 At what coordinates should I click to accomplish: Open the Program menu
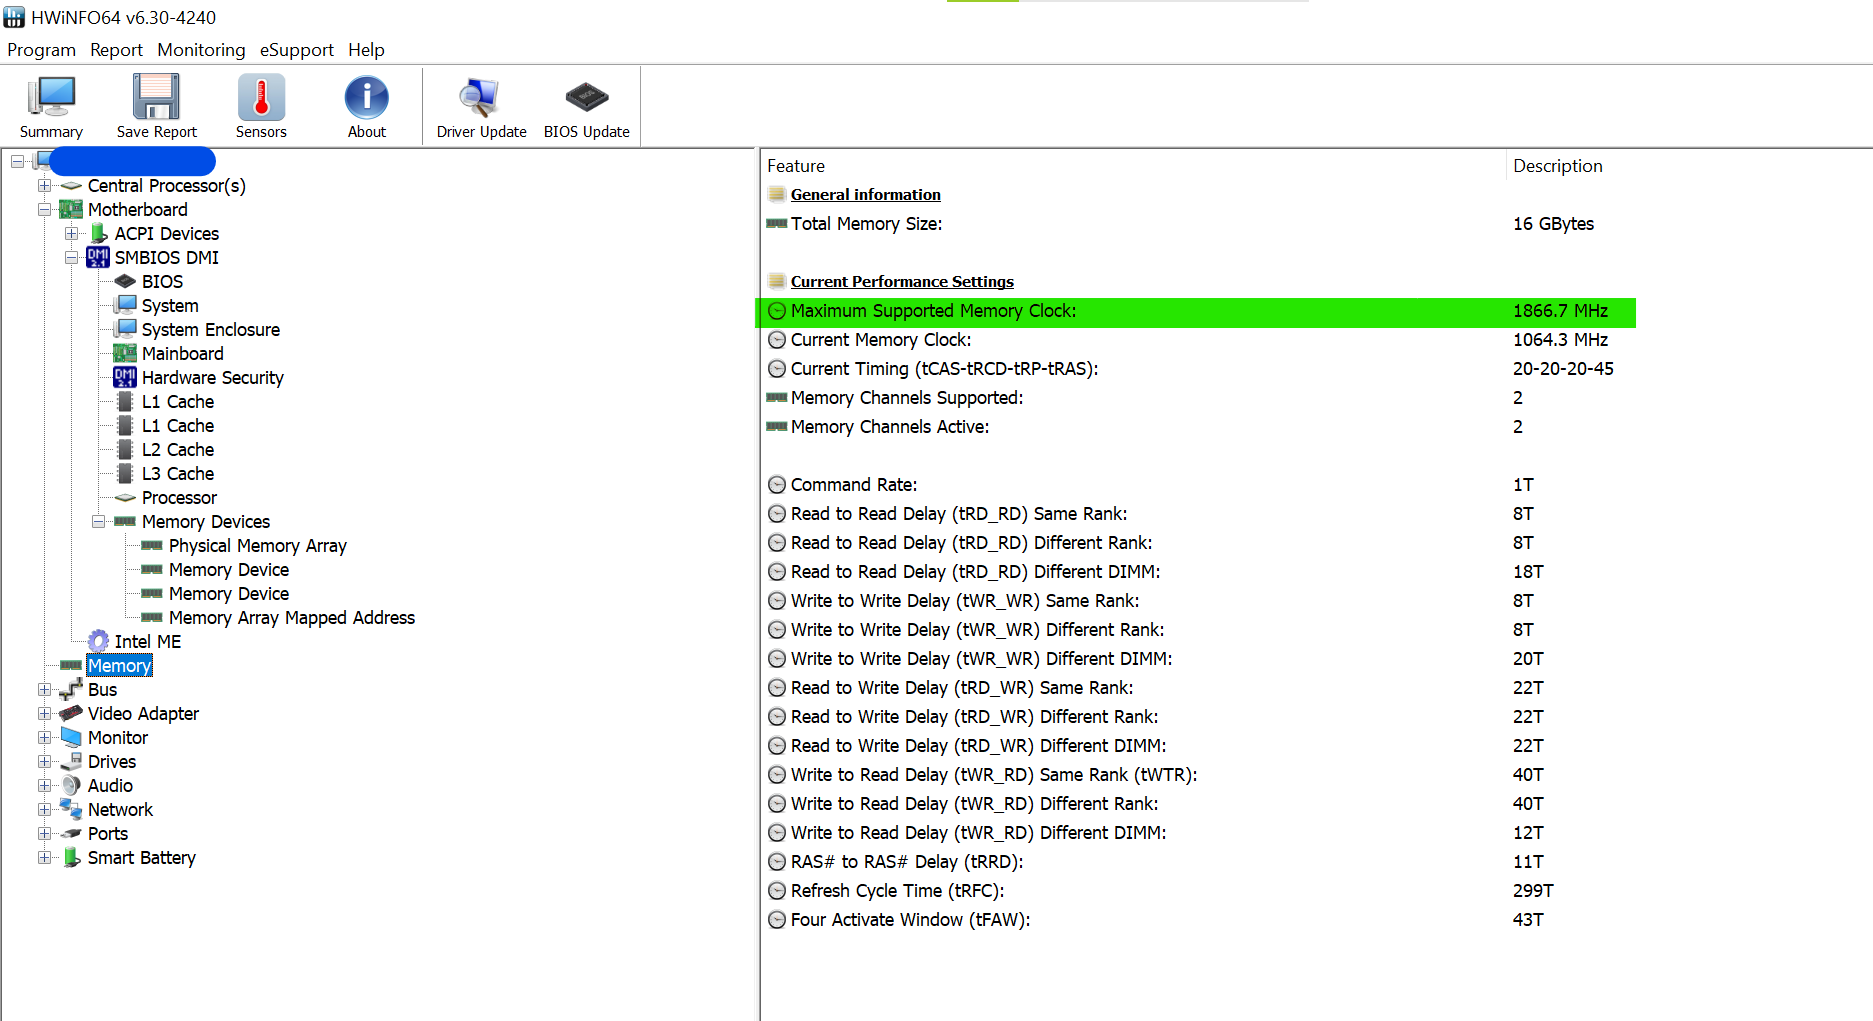41,50
